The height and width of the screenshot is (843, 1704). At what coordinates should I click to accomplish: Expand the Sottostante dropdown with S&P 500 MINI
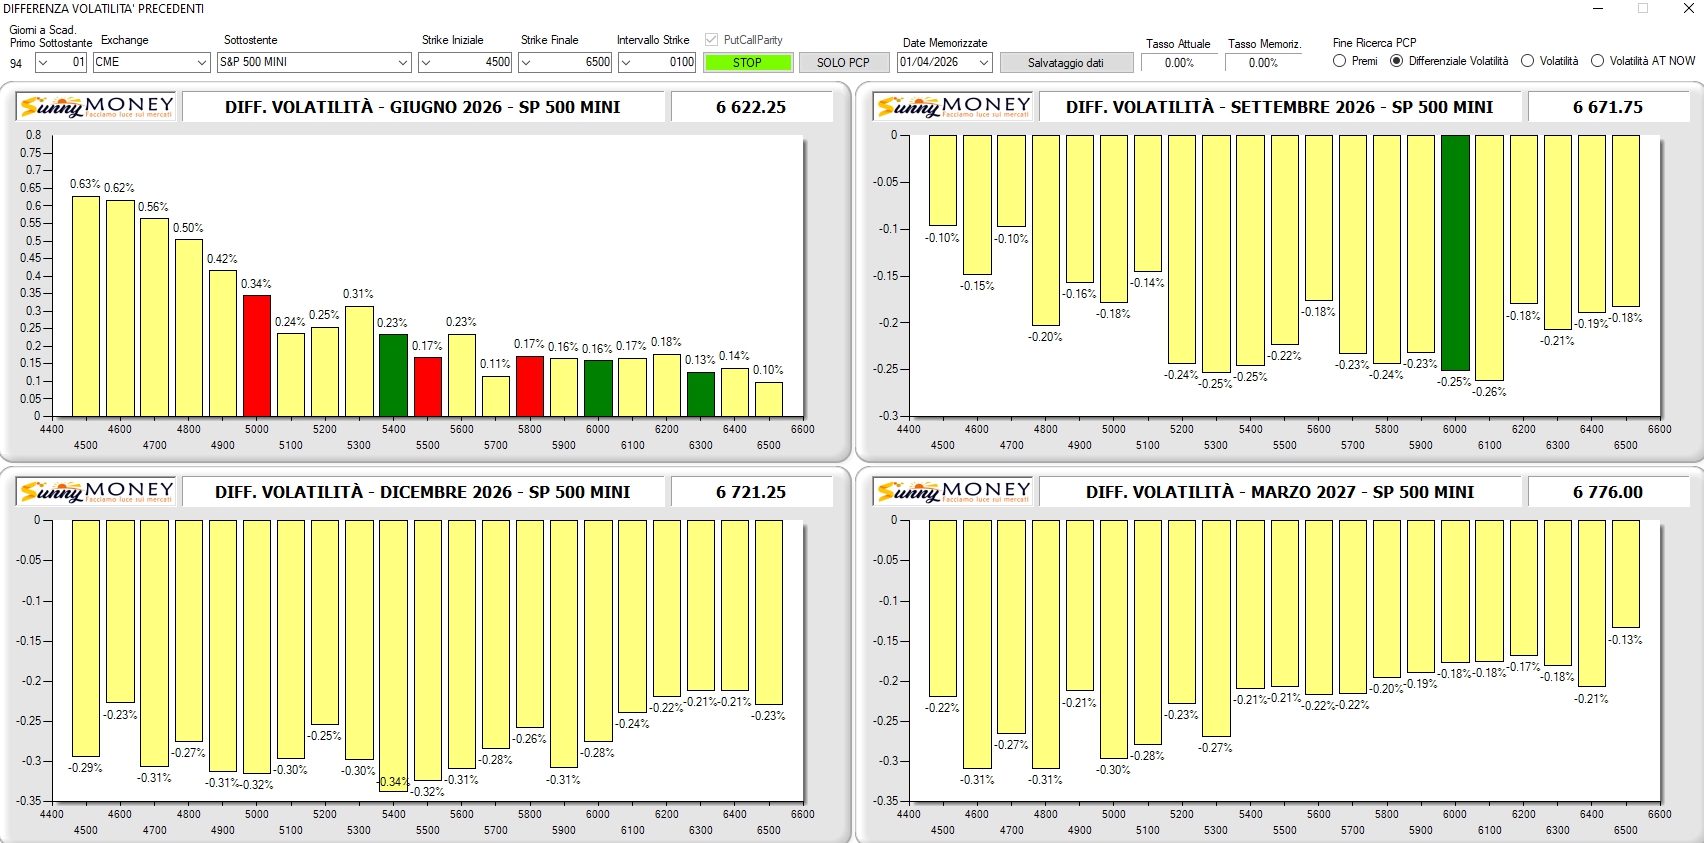coord(402,62)
